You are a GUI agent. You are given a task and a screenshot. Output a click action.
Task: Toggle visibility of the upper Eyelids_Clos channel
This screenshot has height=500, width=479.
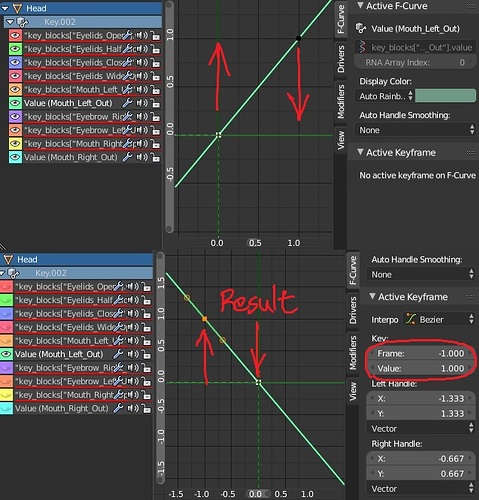pyautogui.click(x=15, y=62)
